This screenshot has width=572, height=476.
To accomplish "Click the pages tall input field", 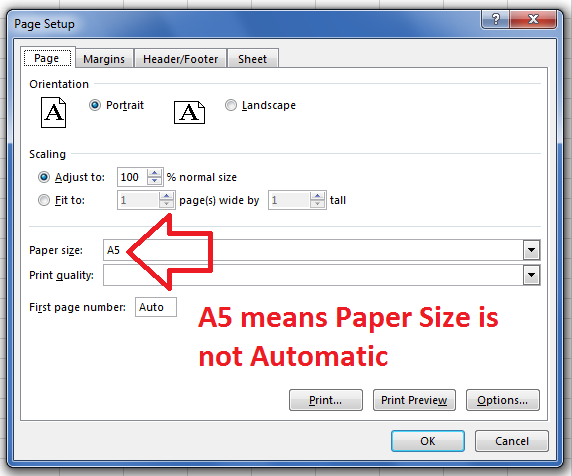I will [x=290, y=200].
